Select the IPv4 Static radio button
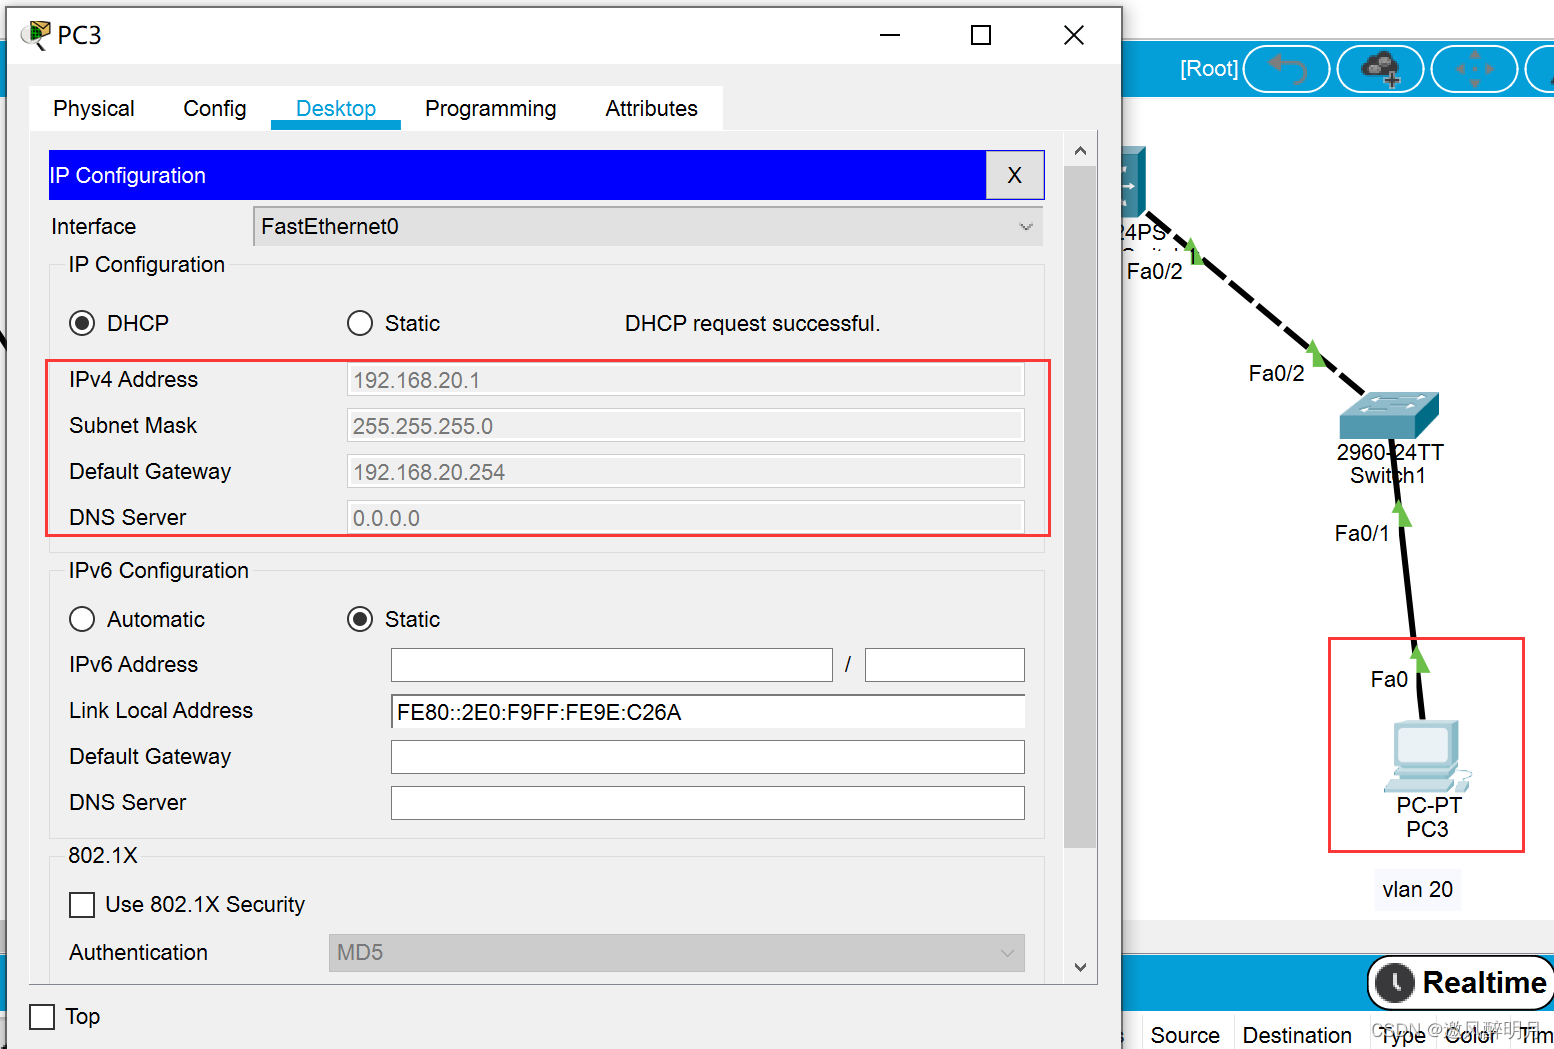This screenshot has height=1049, width=1554. click(x=360, y=323)
